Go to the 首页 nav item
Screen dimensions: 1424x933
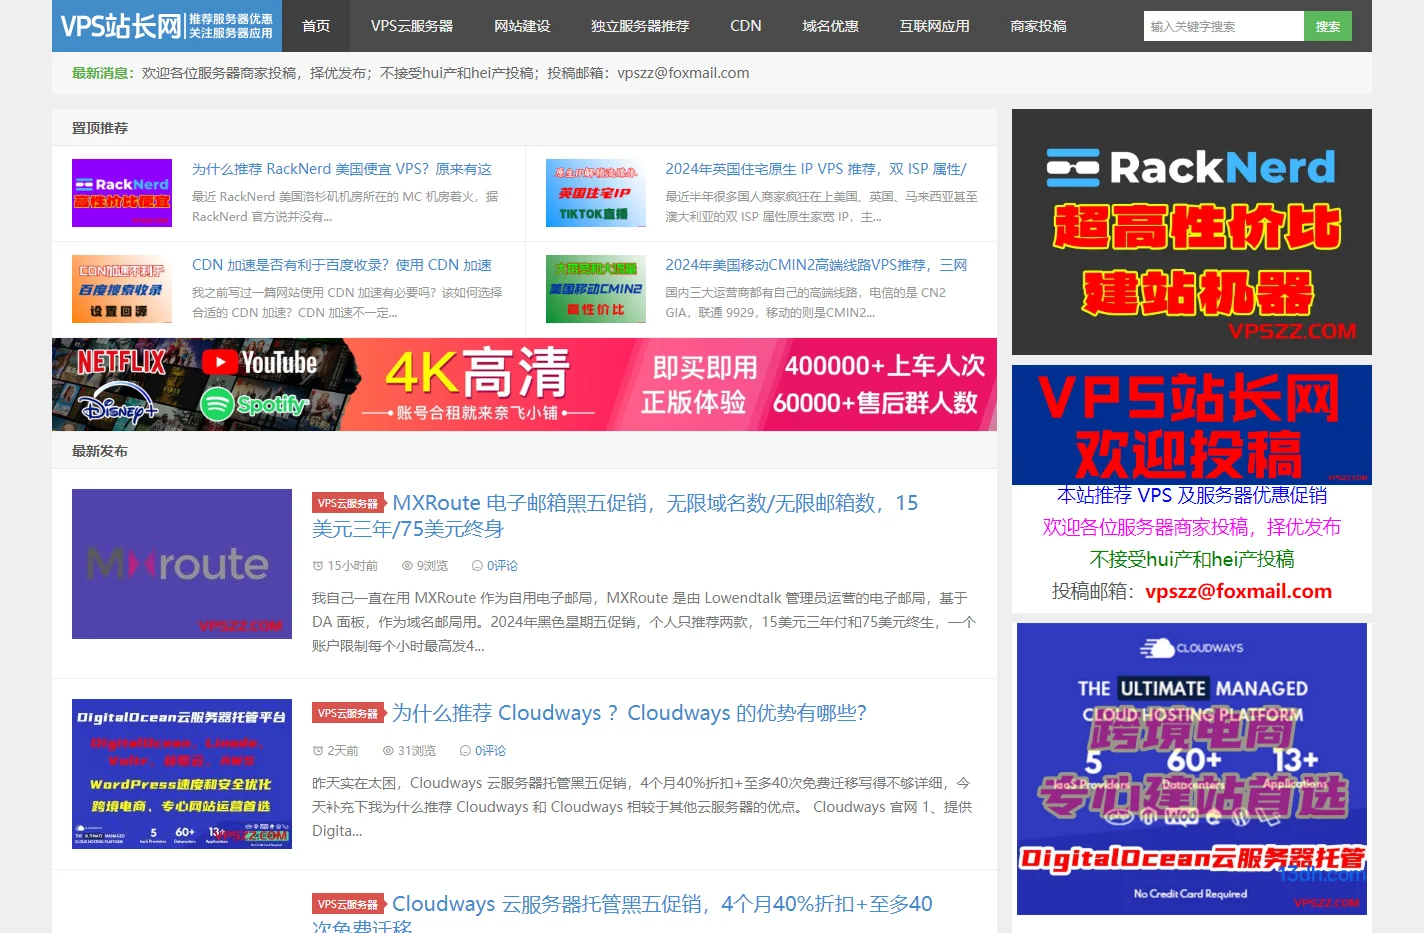(316, 26)
